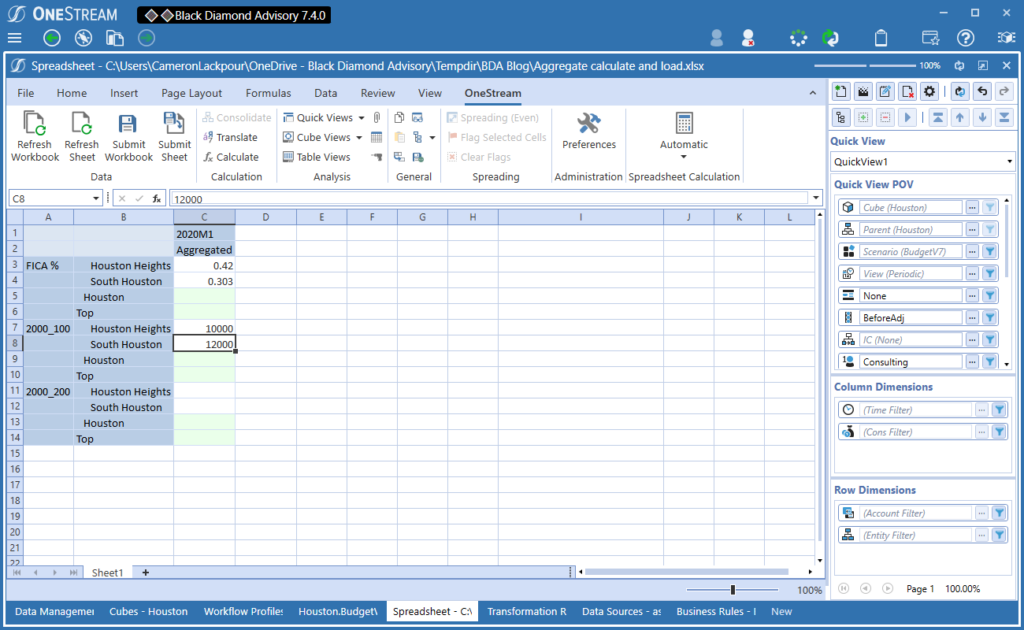The width and height of the screenshot is (1024, 630).
Task: Create a new Quick View with the new icon
Action: pyautogui.click(x=840, y=92)
